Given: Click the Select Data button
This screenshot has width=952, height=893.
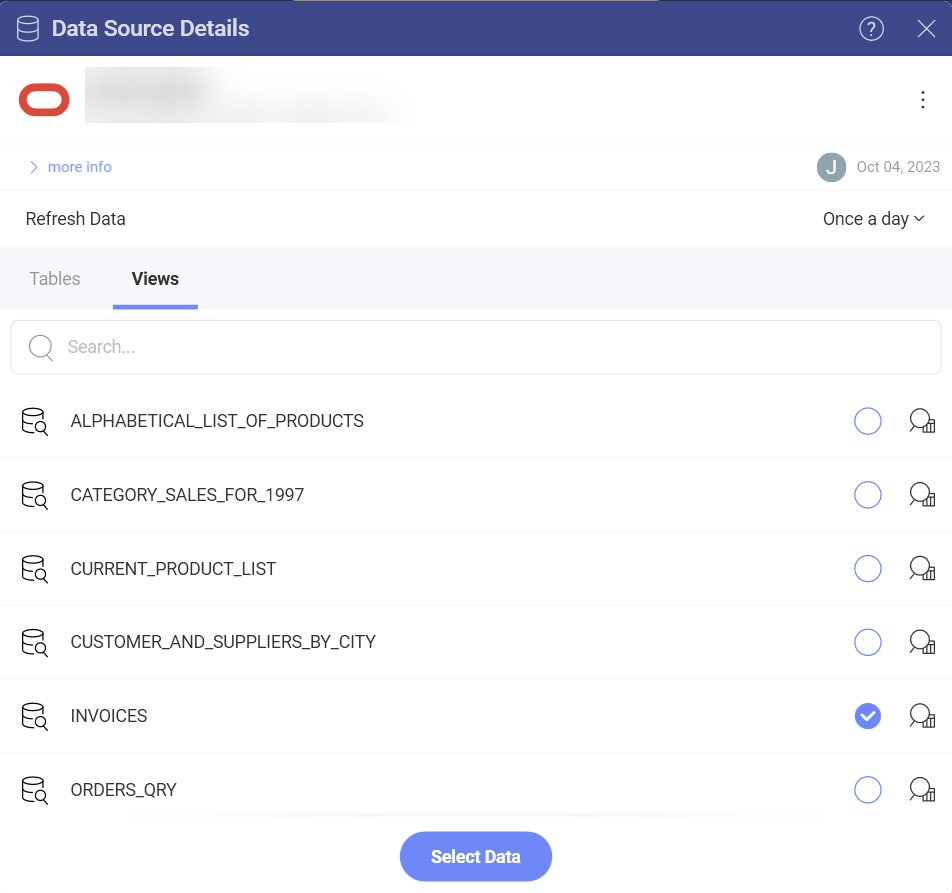Looking at the screenshot, I should point(476,857).
